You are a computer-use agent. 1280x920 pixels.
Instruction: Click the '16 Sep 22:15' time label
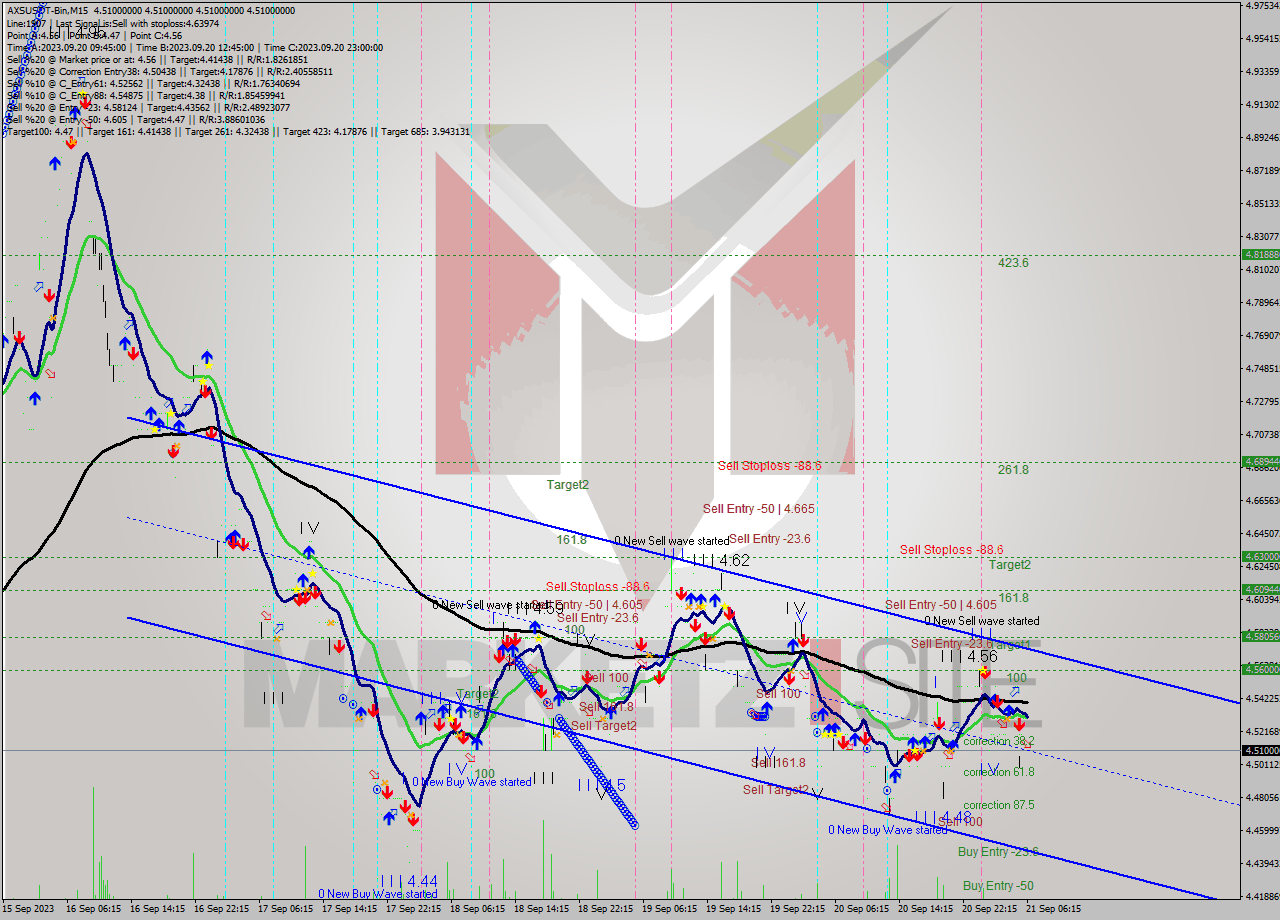[222, 909]
